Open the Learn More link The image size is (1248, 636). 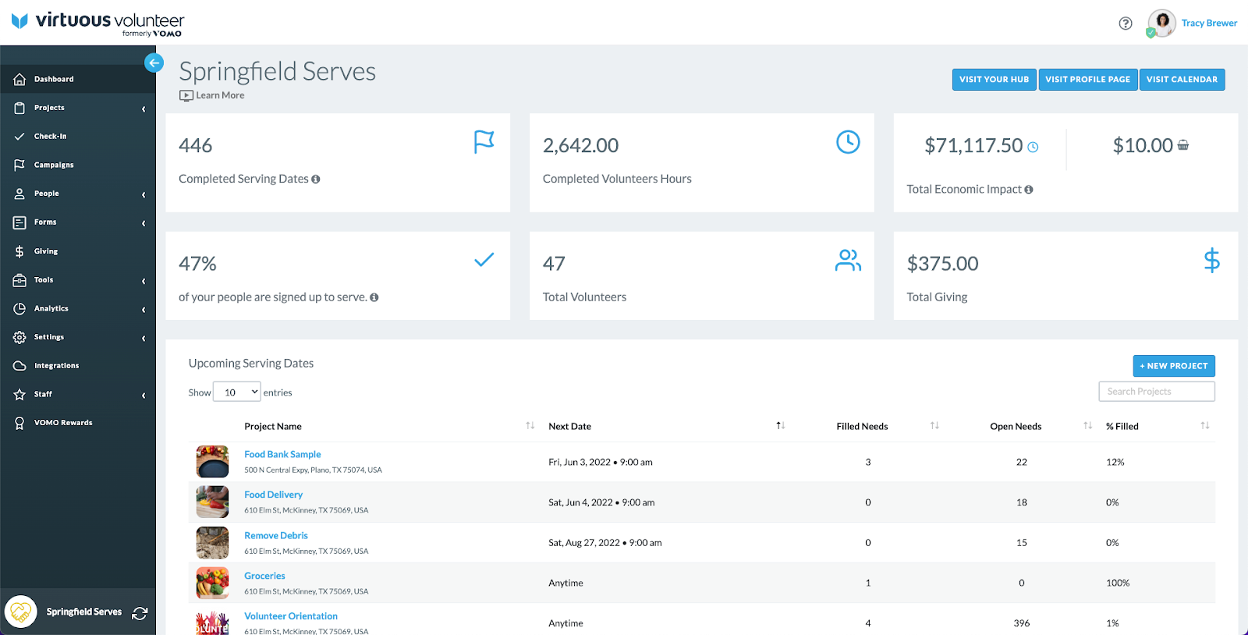(220, 96)
